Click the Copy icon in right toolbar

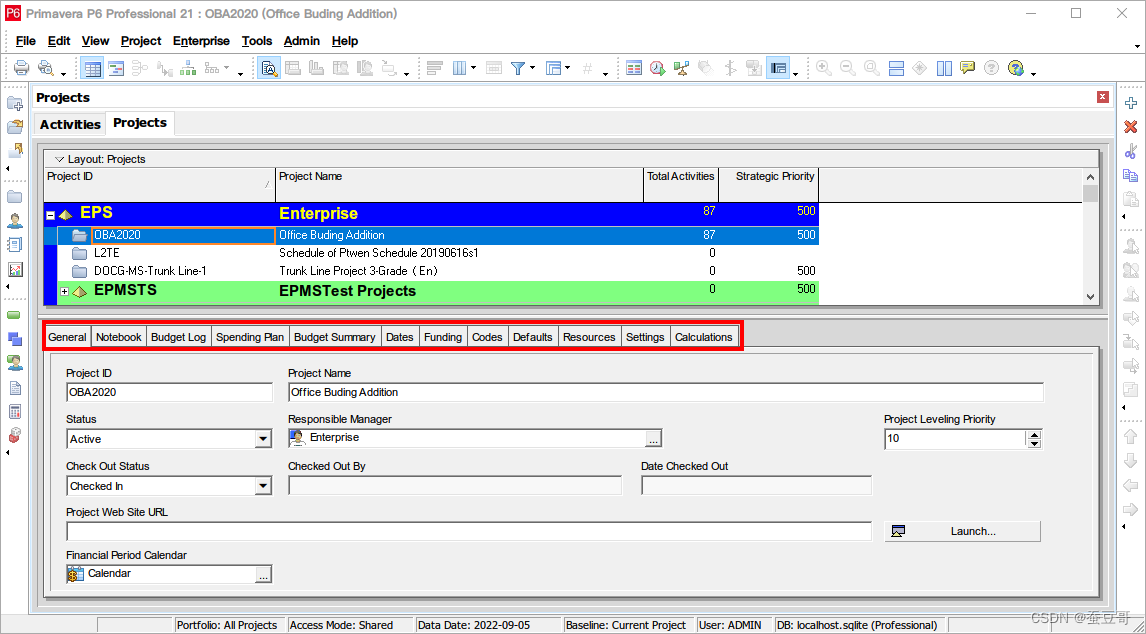[1131, 176]
